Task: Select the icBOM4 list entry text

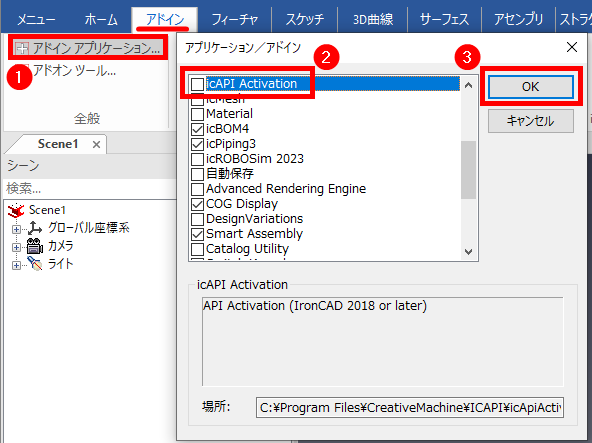Action: click(227, 129)
